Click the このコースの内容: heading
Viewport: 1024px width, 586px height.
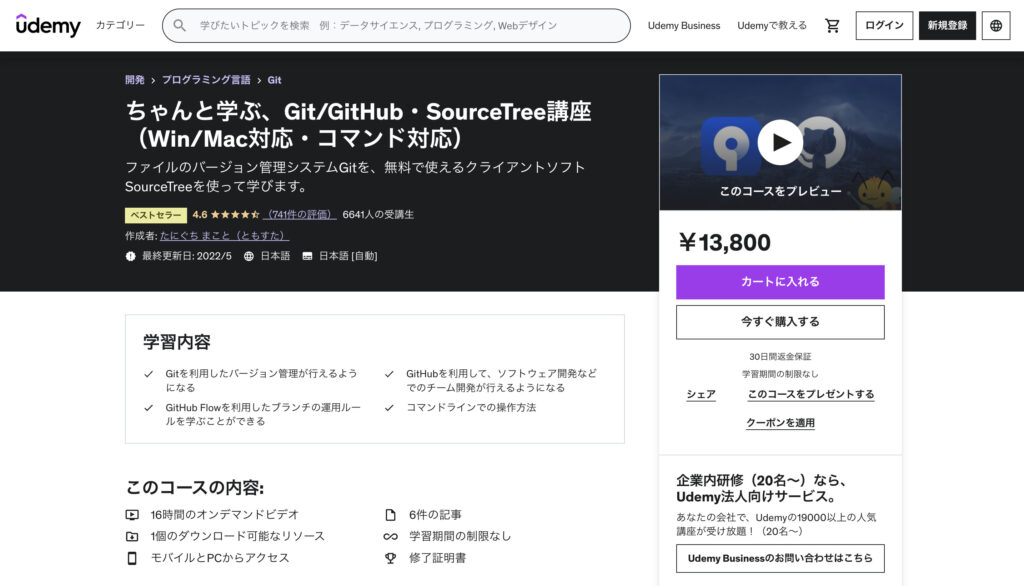[x=195, y=487]
